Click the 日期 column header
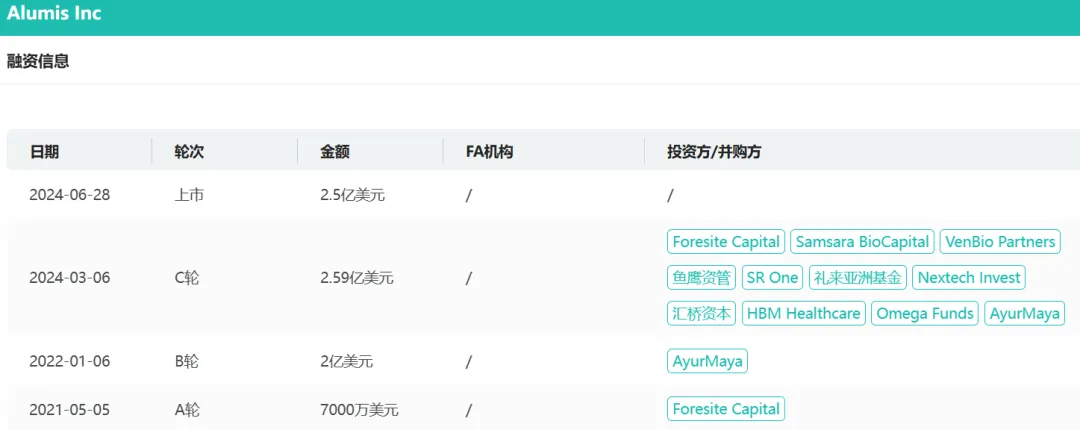Image resolution: width=1080 pixels, height=430 pixels. [44, 152]
